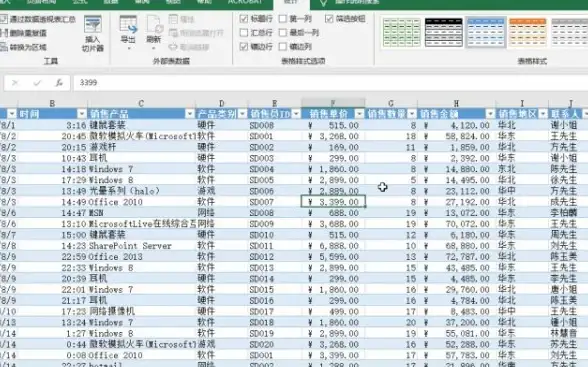The image size is (588, 367).
Task: Select the MSN product cell
Action: [141, 213]
